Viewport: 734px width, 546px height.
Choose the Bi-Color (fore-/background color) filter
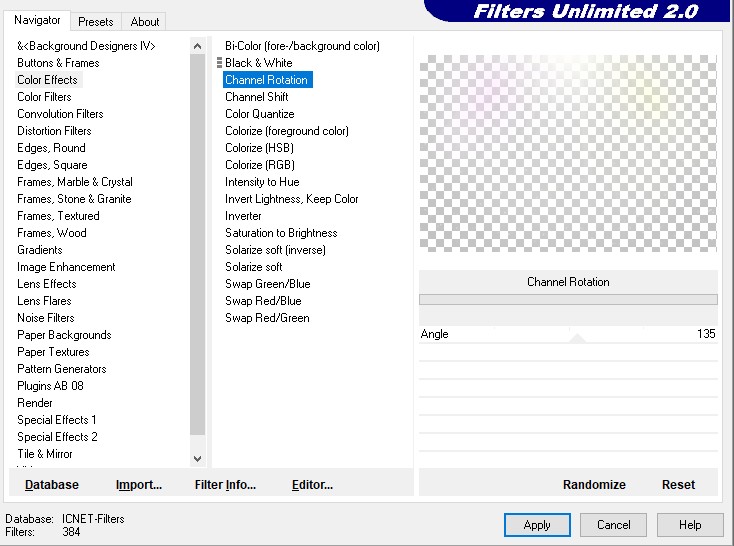click(x=302, y=46)
